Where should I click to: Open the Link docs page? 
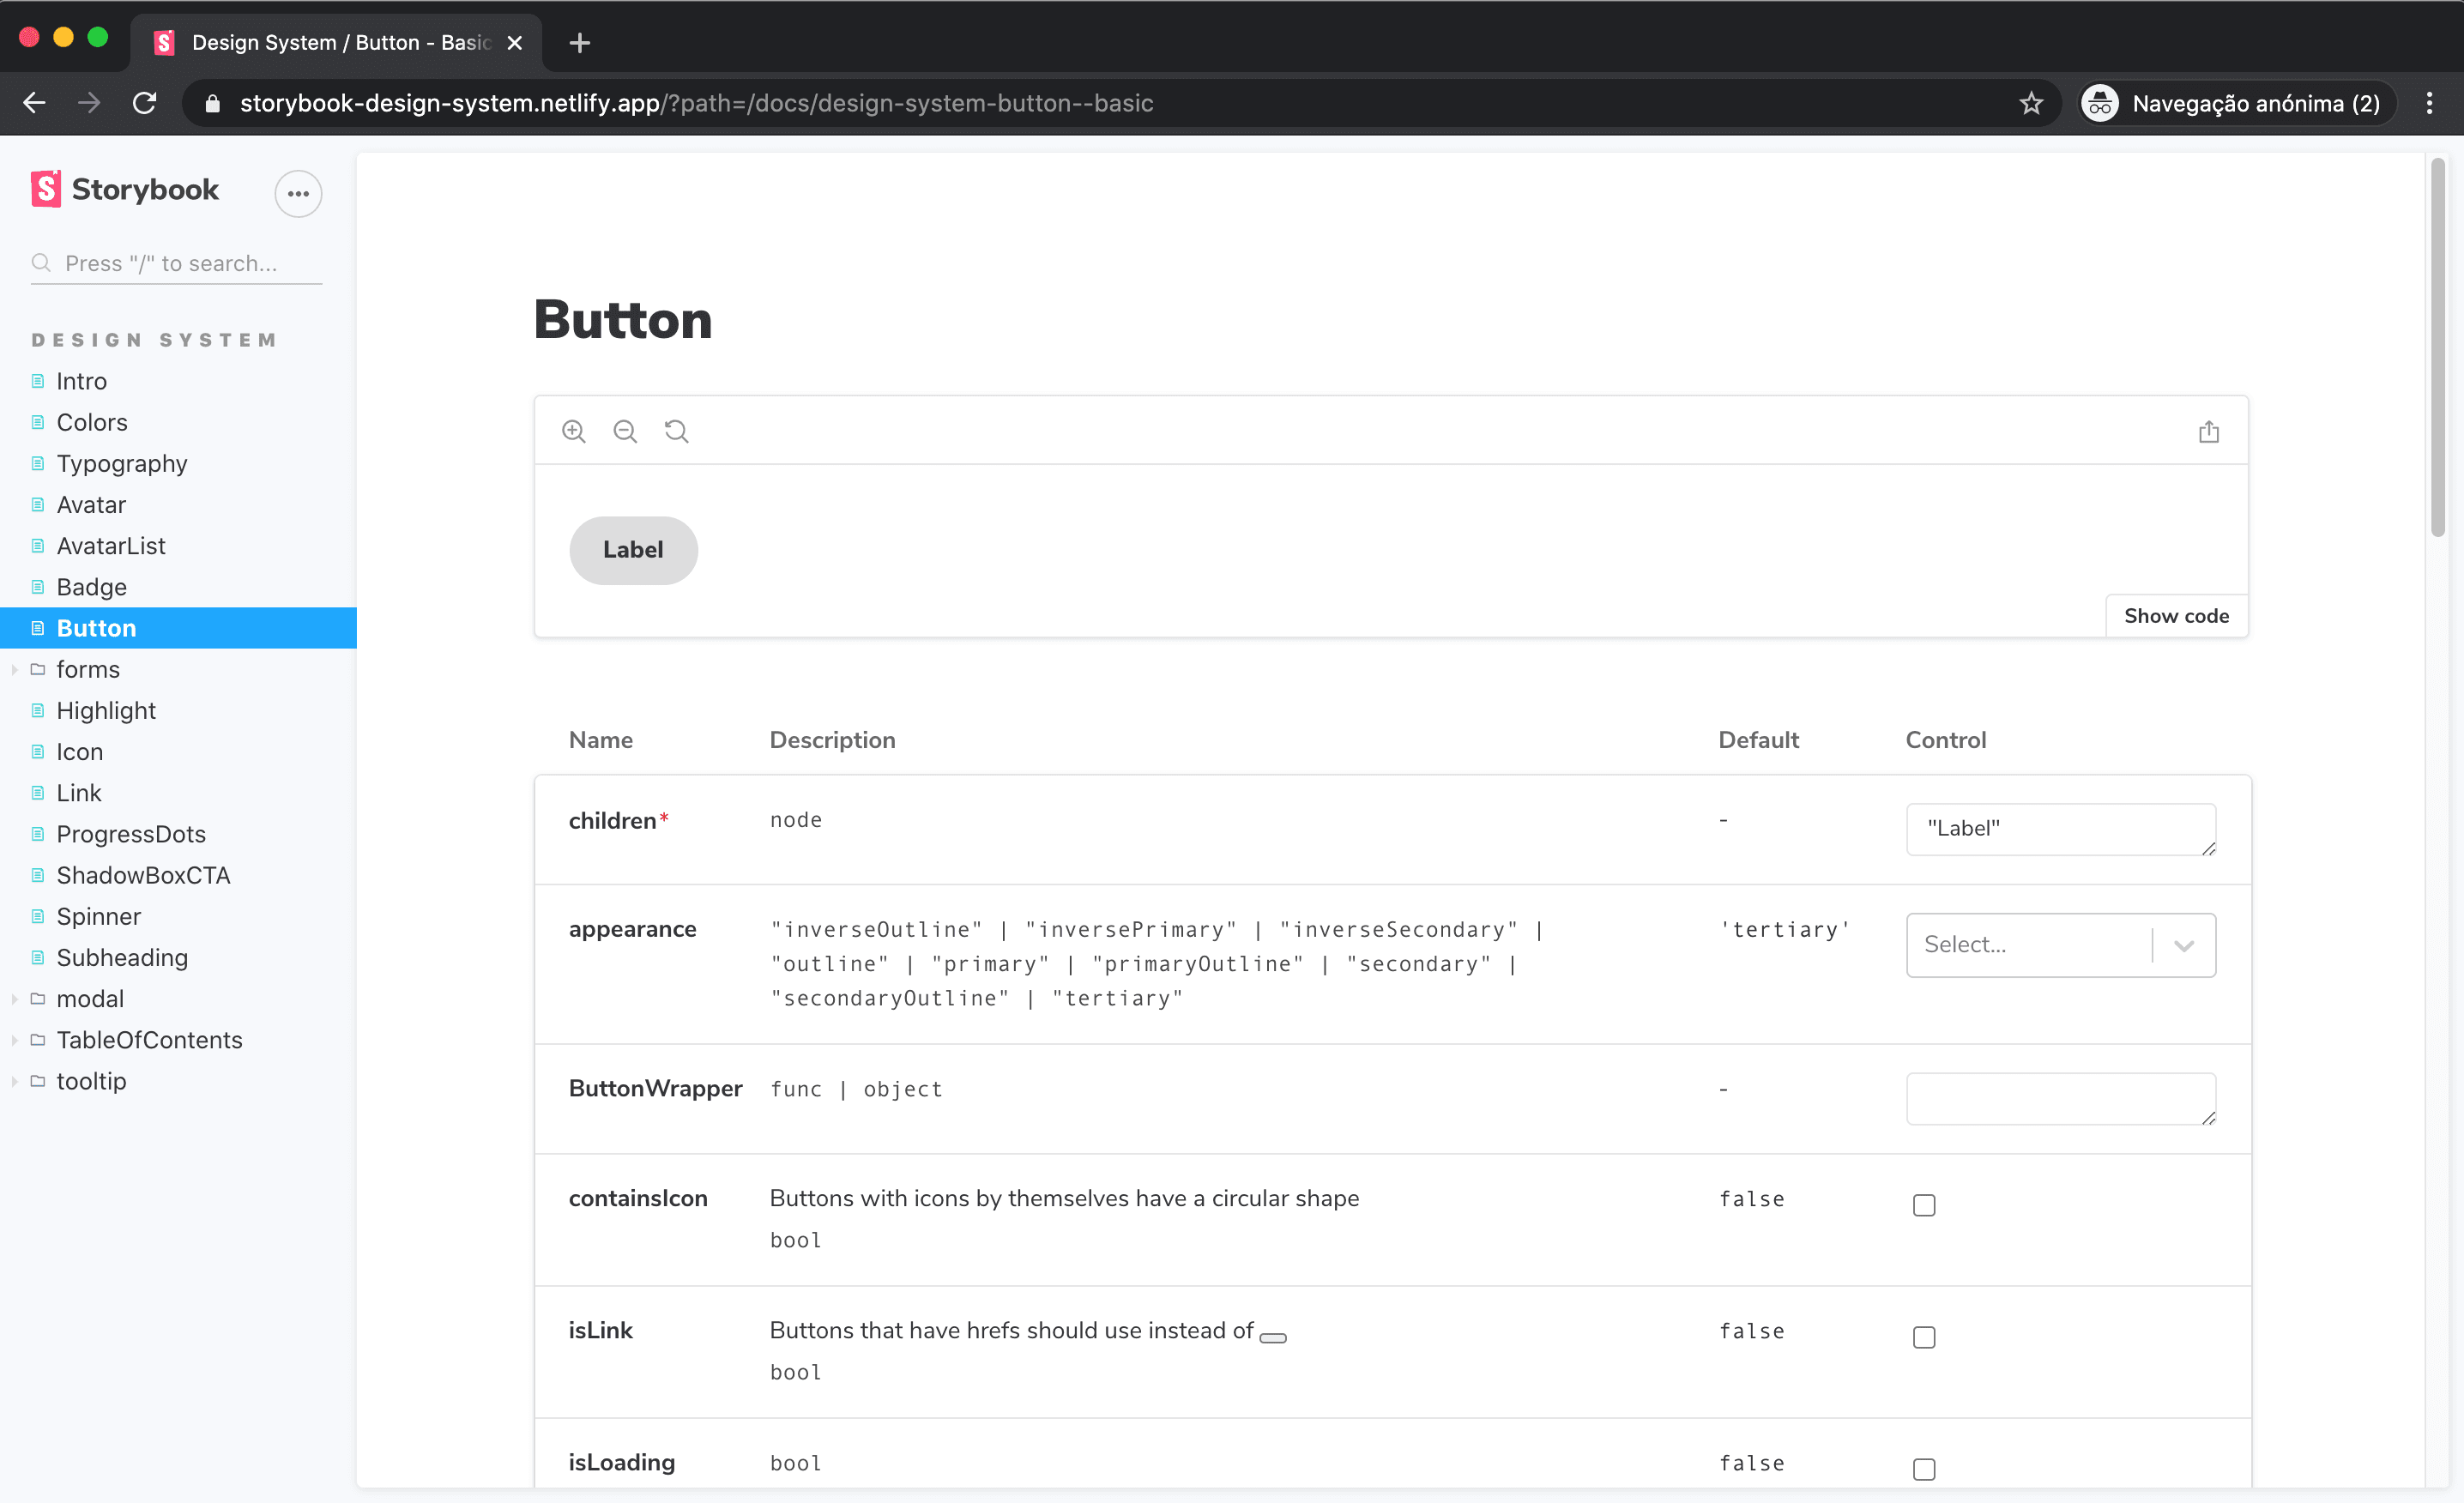(79, 793)
